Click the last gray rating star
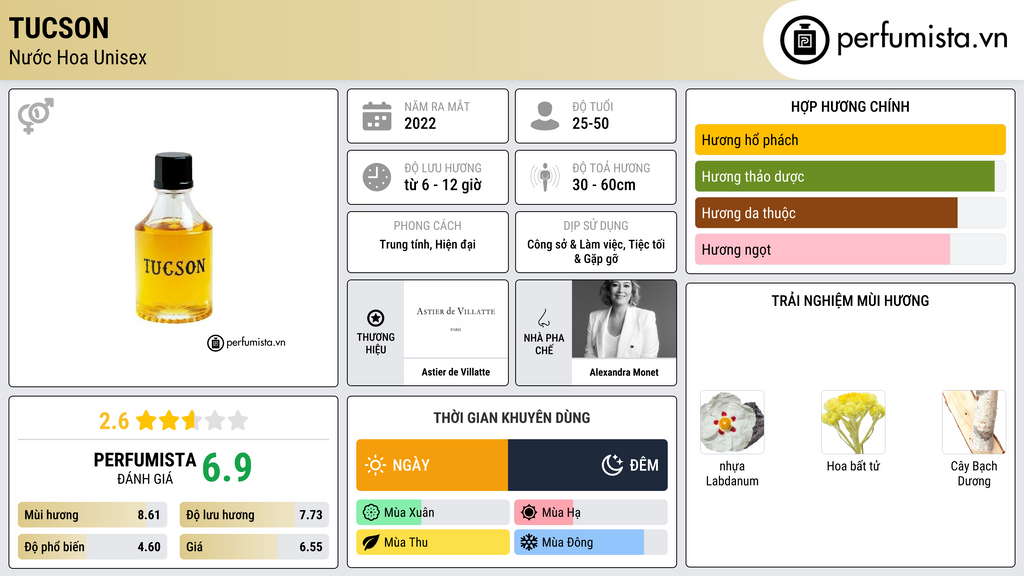The height and width of the screenshot is (576, 1024). [238, 420]
